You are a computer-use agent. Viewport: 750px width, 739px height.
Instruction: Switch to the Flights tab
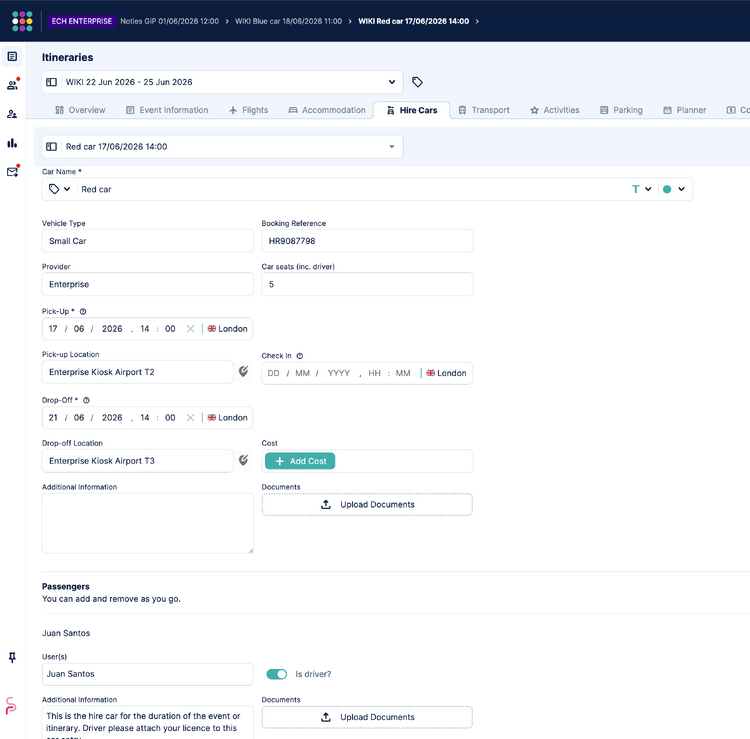tap(248, 110)
